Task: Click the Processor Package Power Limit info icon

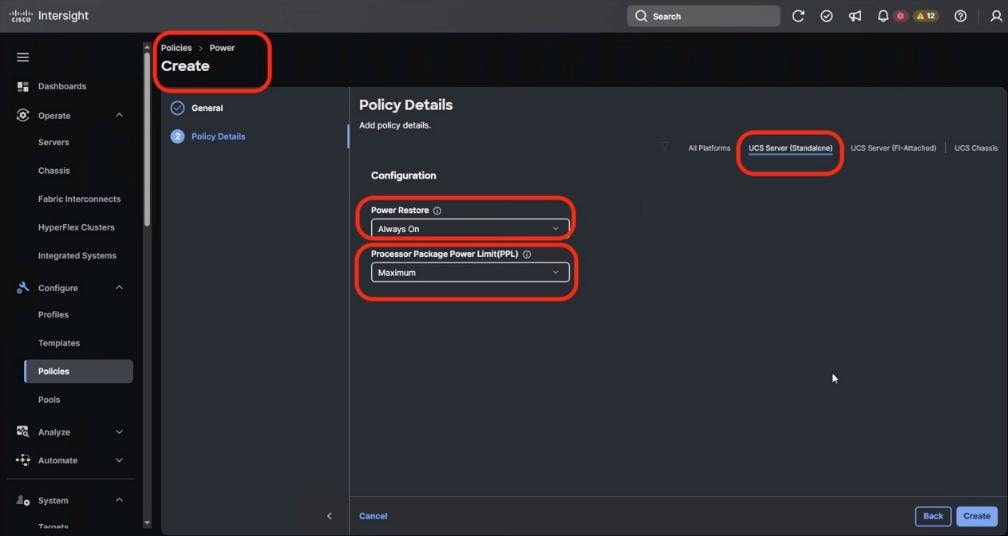Action: [x=527, y=255]
